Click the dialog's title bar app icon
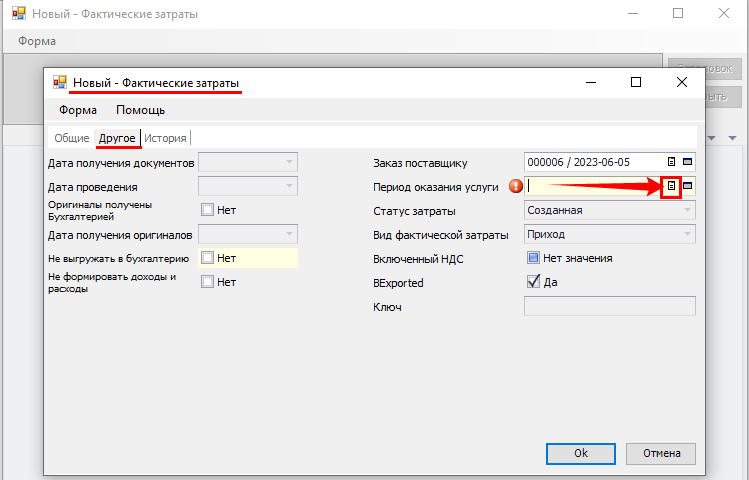This screenshot has width=749, height=480. tap(60, 83)
